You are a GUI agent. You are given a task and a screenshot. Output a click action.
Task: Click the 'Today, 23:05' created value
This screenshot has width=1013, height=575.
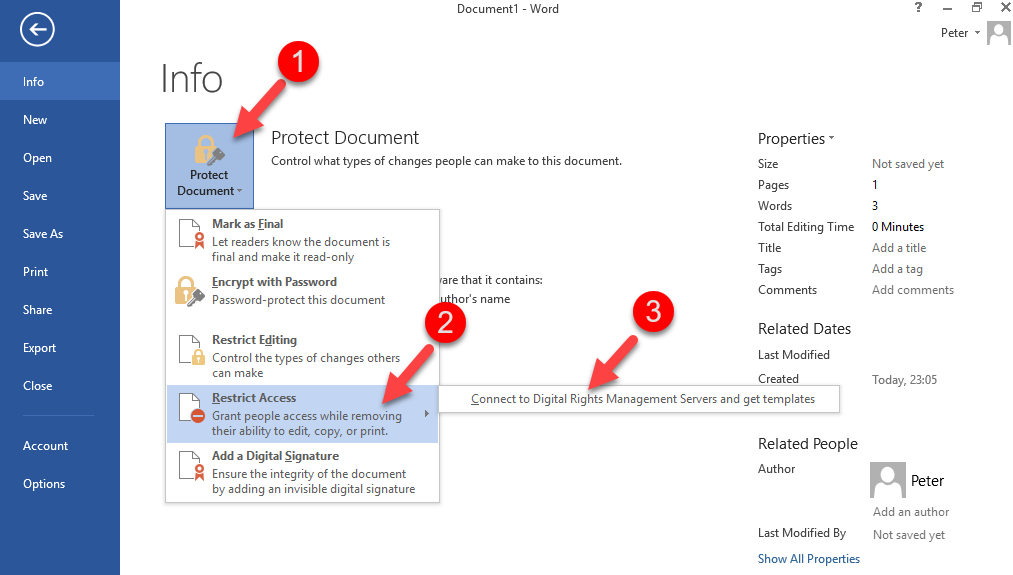(904, 380)
